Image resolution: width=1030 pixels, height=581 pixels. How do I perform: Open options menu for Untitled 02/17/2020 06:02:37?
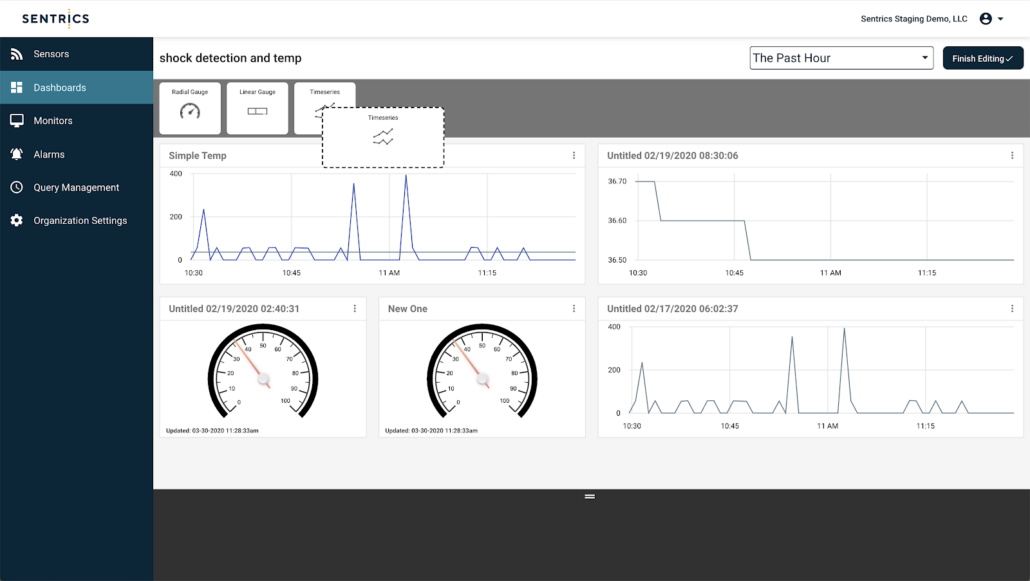[x=1012, y=309]
